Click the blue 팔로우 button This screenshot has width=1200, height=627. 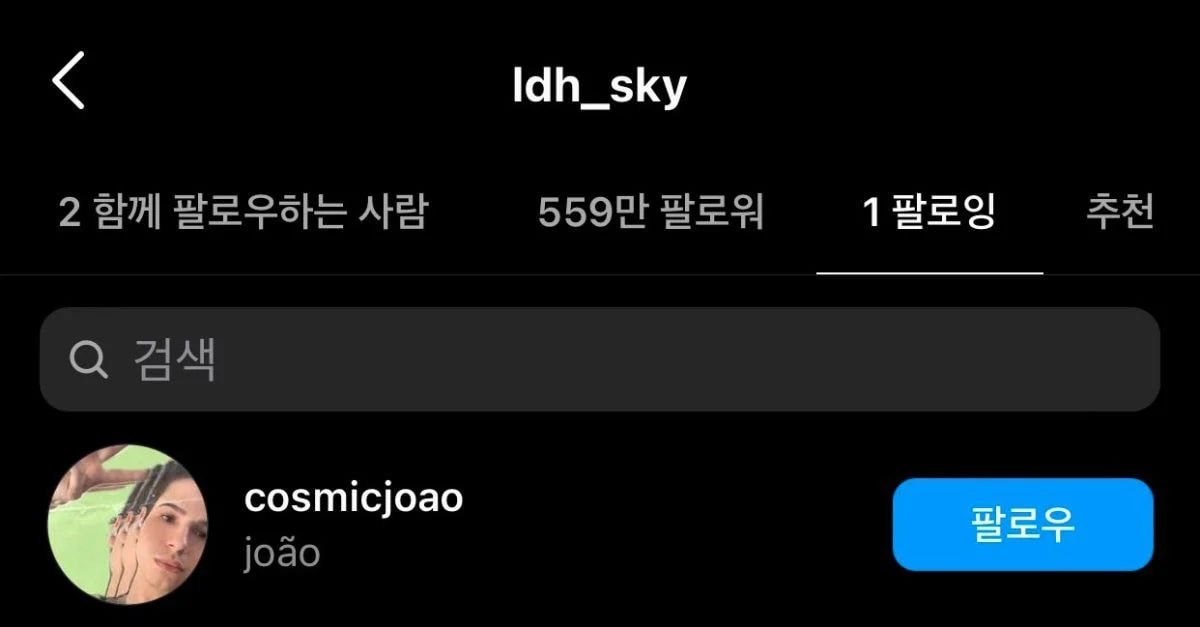point(1023,524)
